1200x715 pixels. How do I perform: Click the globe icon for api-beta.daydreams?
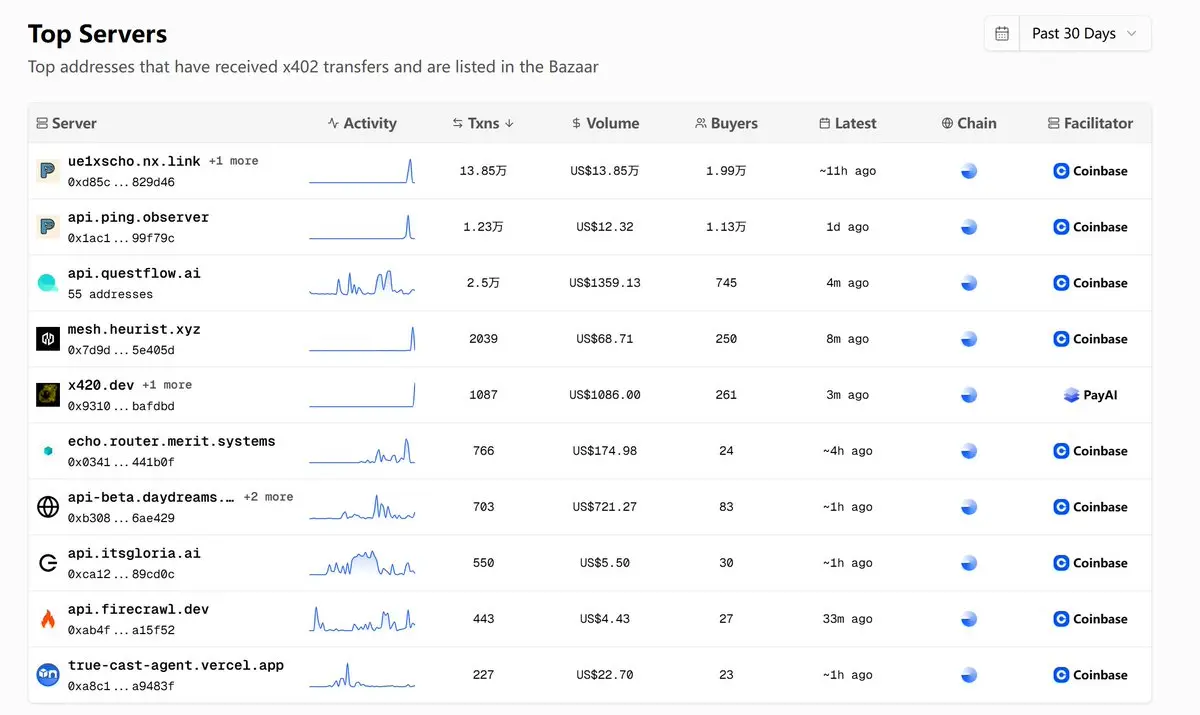tap(48, 507)
